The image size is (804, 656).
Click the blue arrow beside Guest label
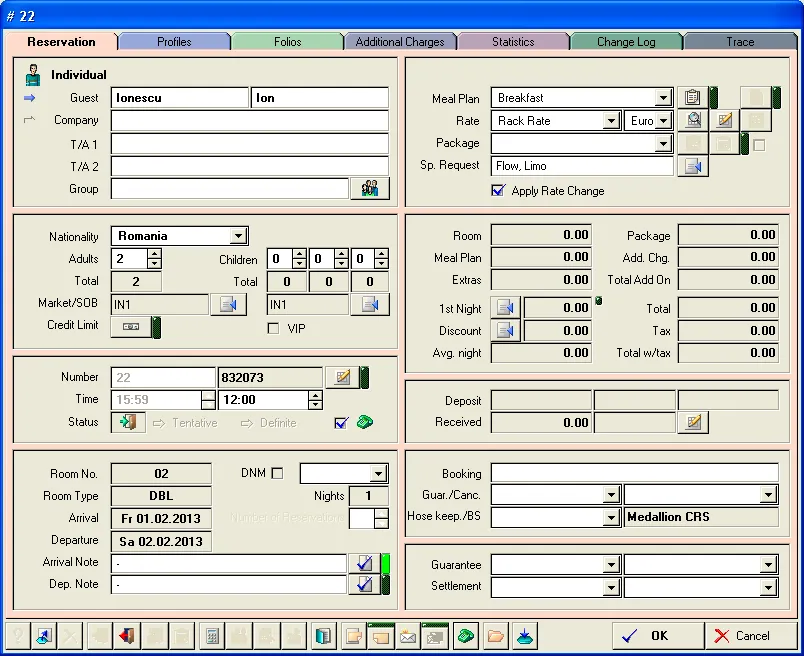(30, 98)
